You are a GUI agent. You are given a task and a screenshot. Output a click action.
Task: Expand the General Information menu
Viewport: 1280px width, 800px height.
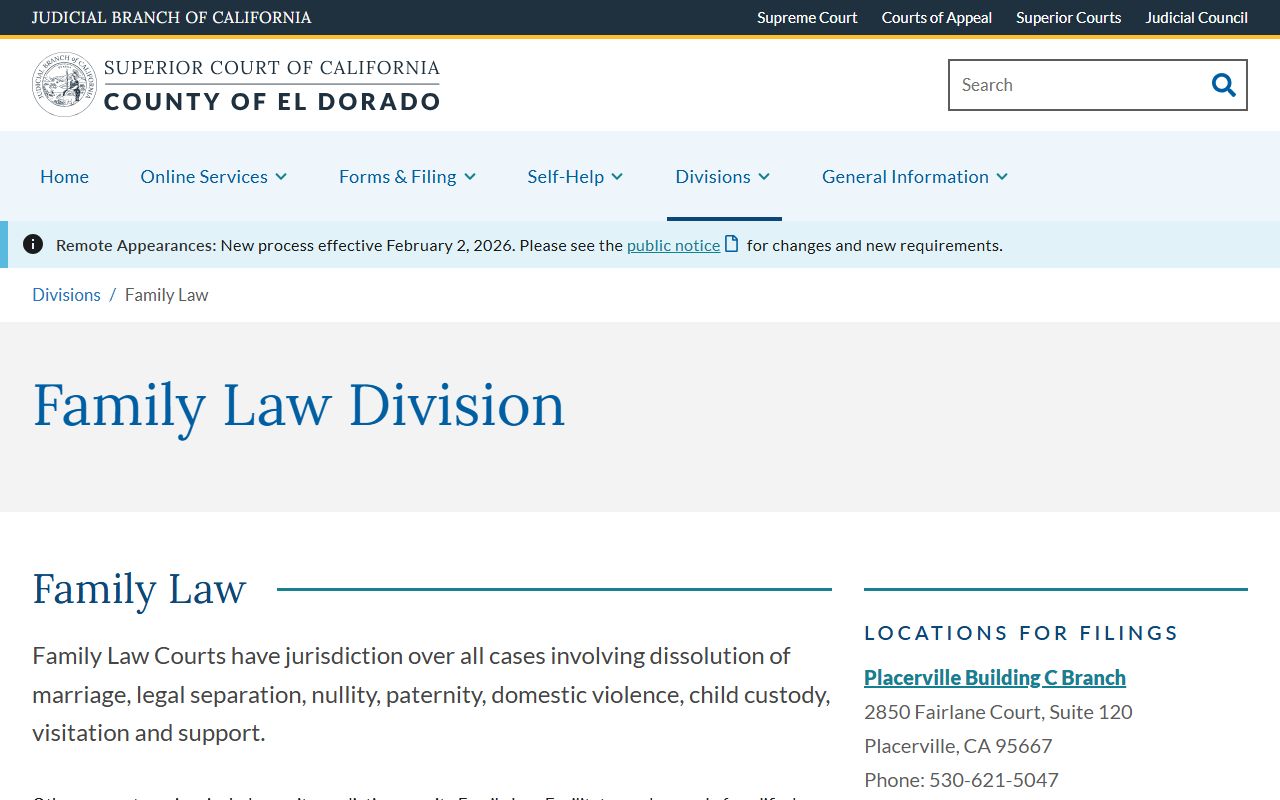coord(915,176)
